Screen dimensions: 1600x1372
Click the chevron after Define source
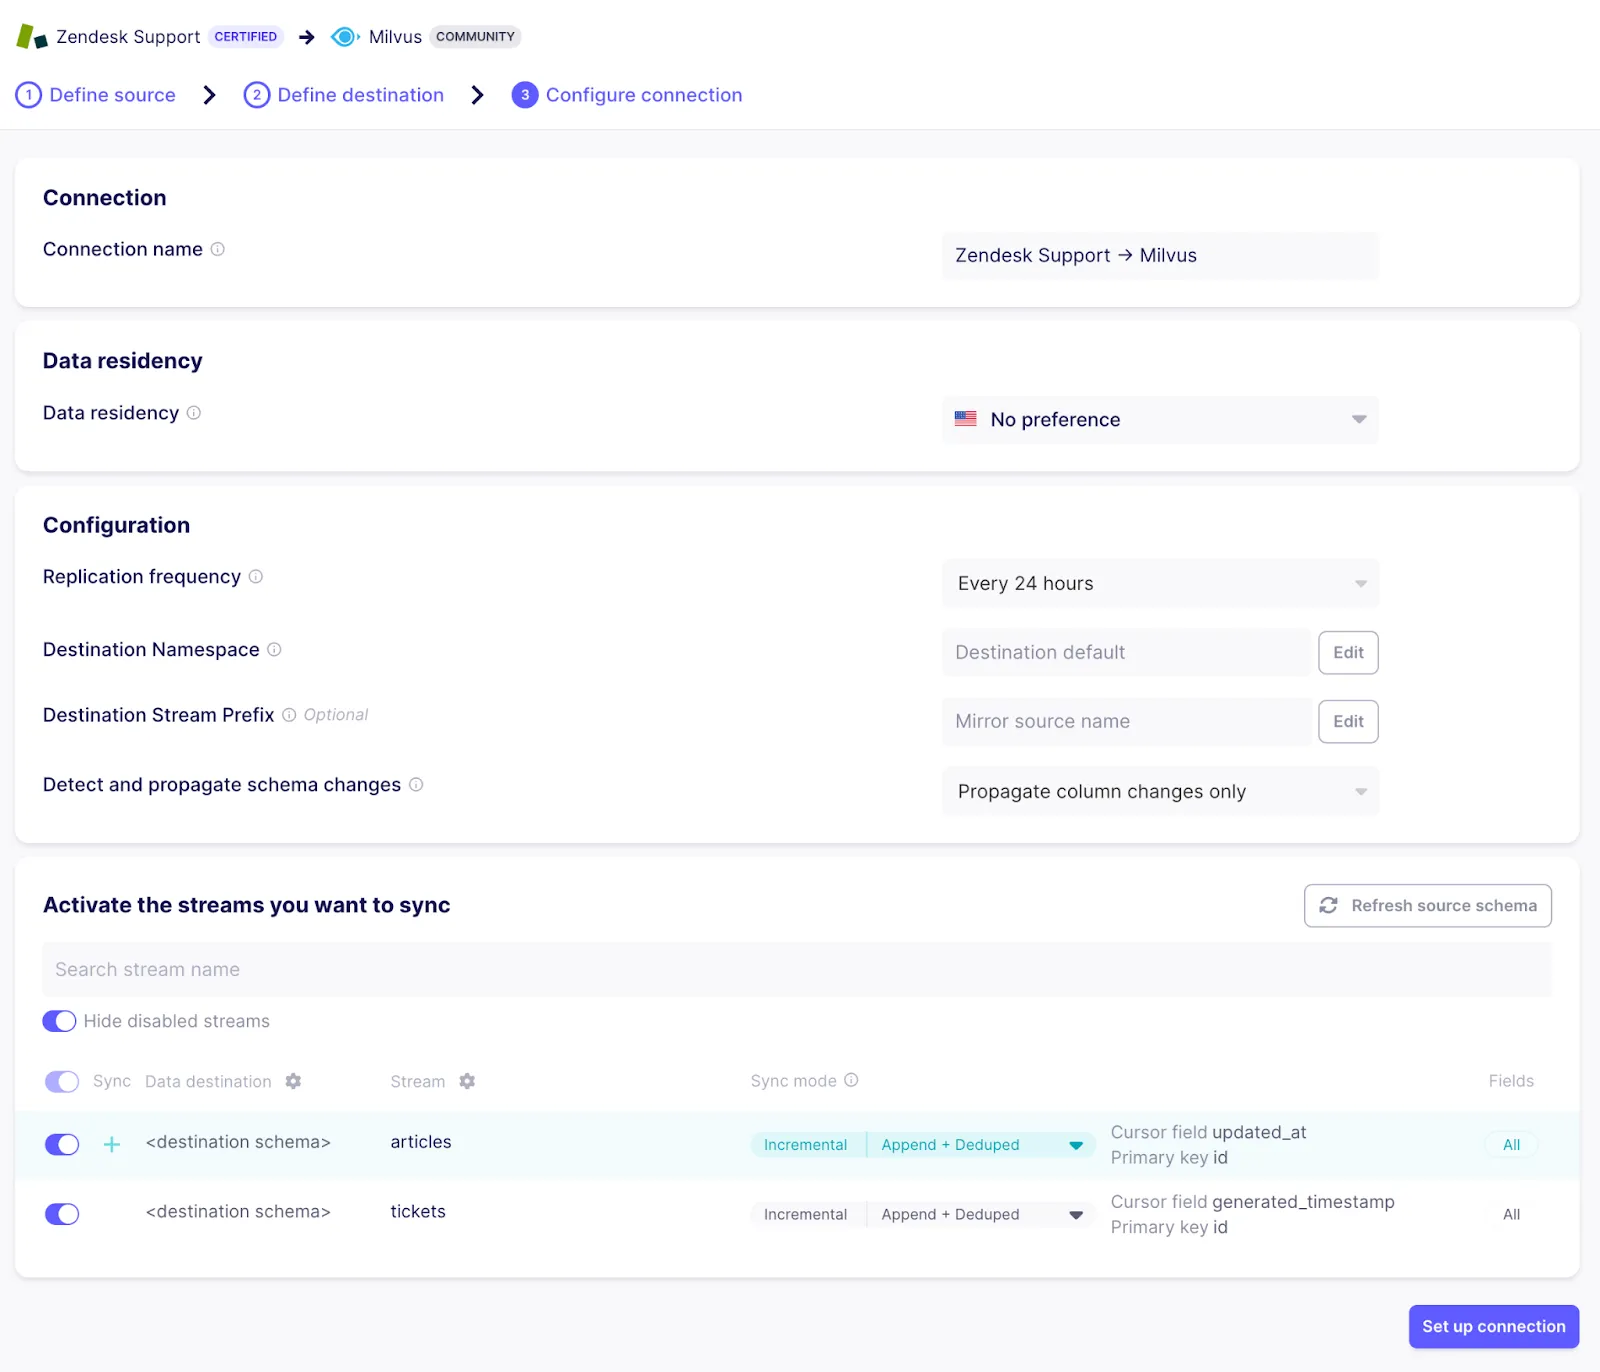pos(209,95)
